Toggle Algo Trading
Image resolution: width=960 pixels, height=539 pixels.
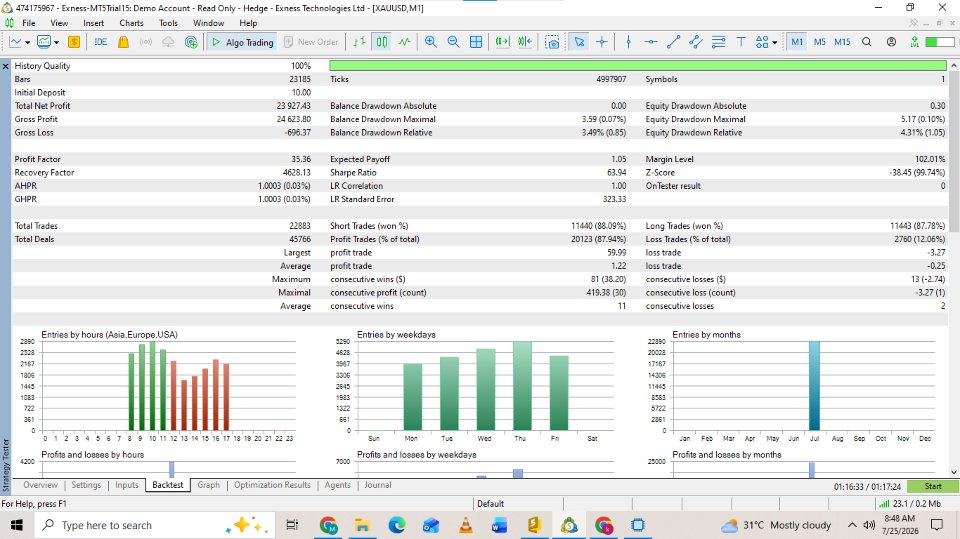pyautogui.click(x=242, y=42)
